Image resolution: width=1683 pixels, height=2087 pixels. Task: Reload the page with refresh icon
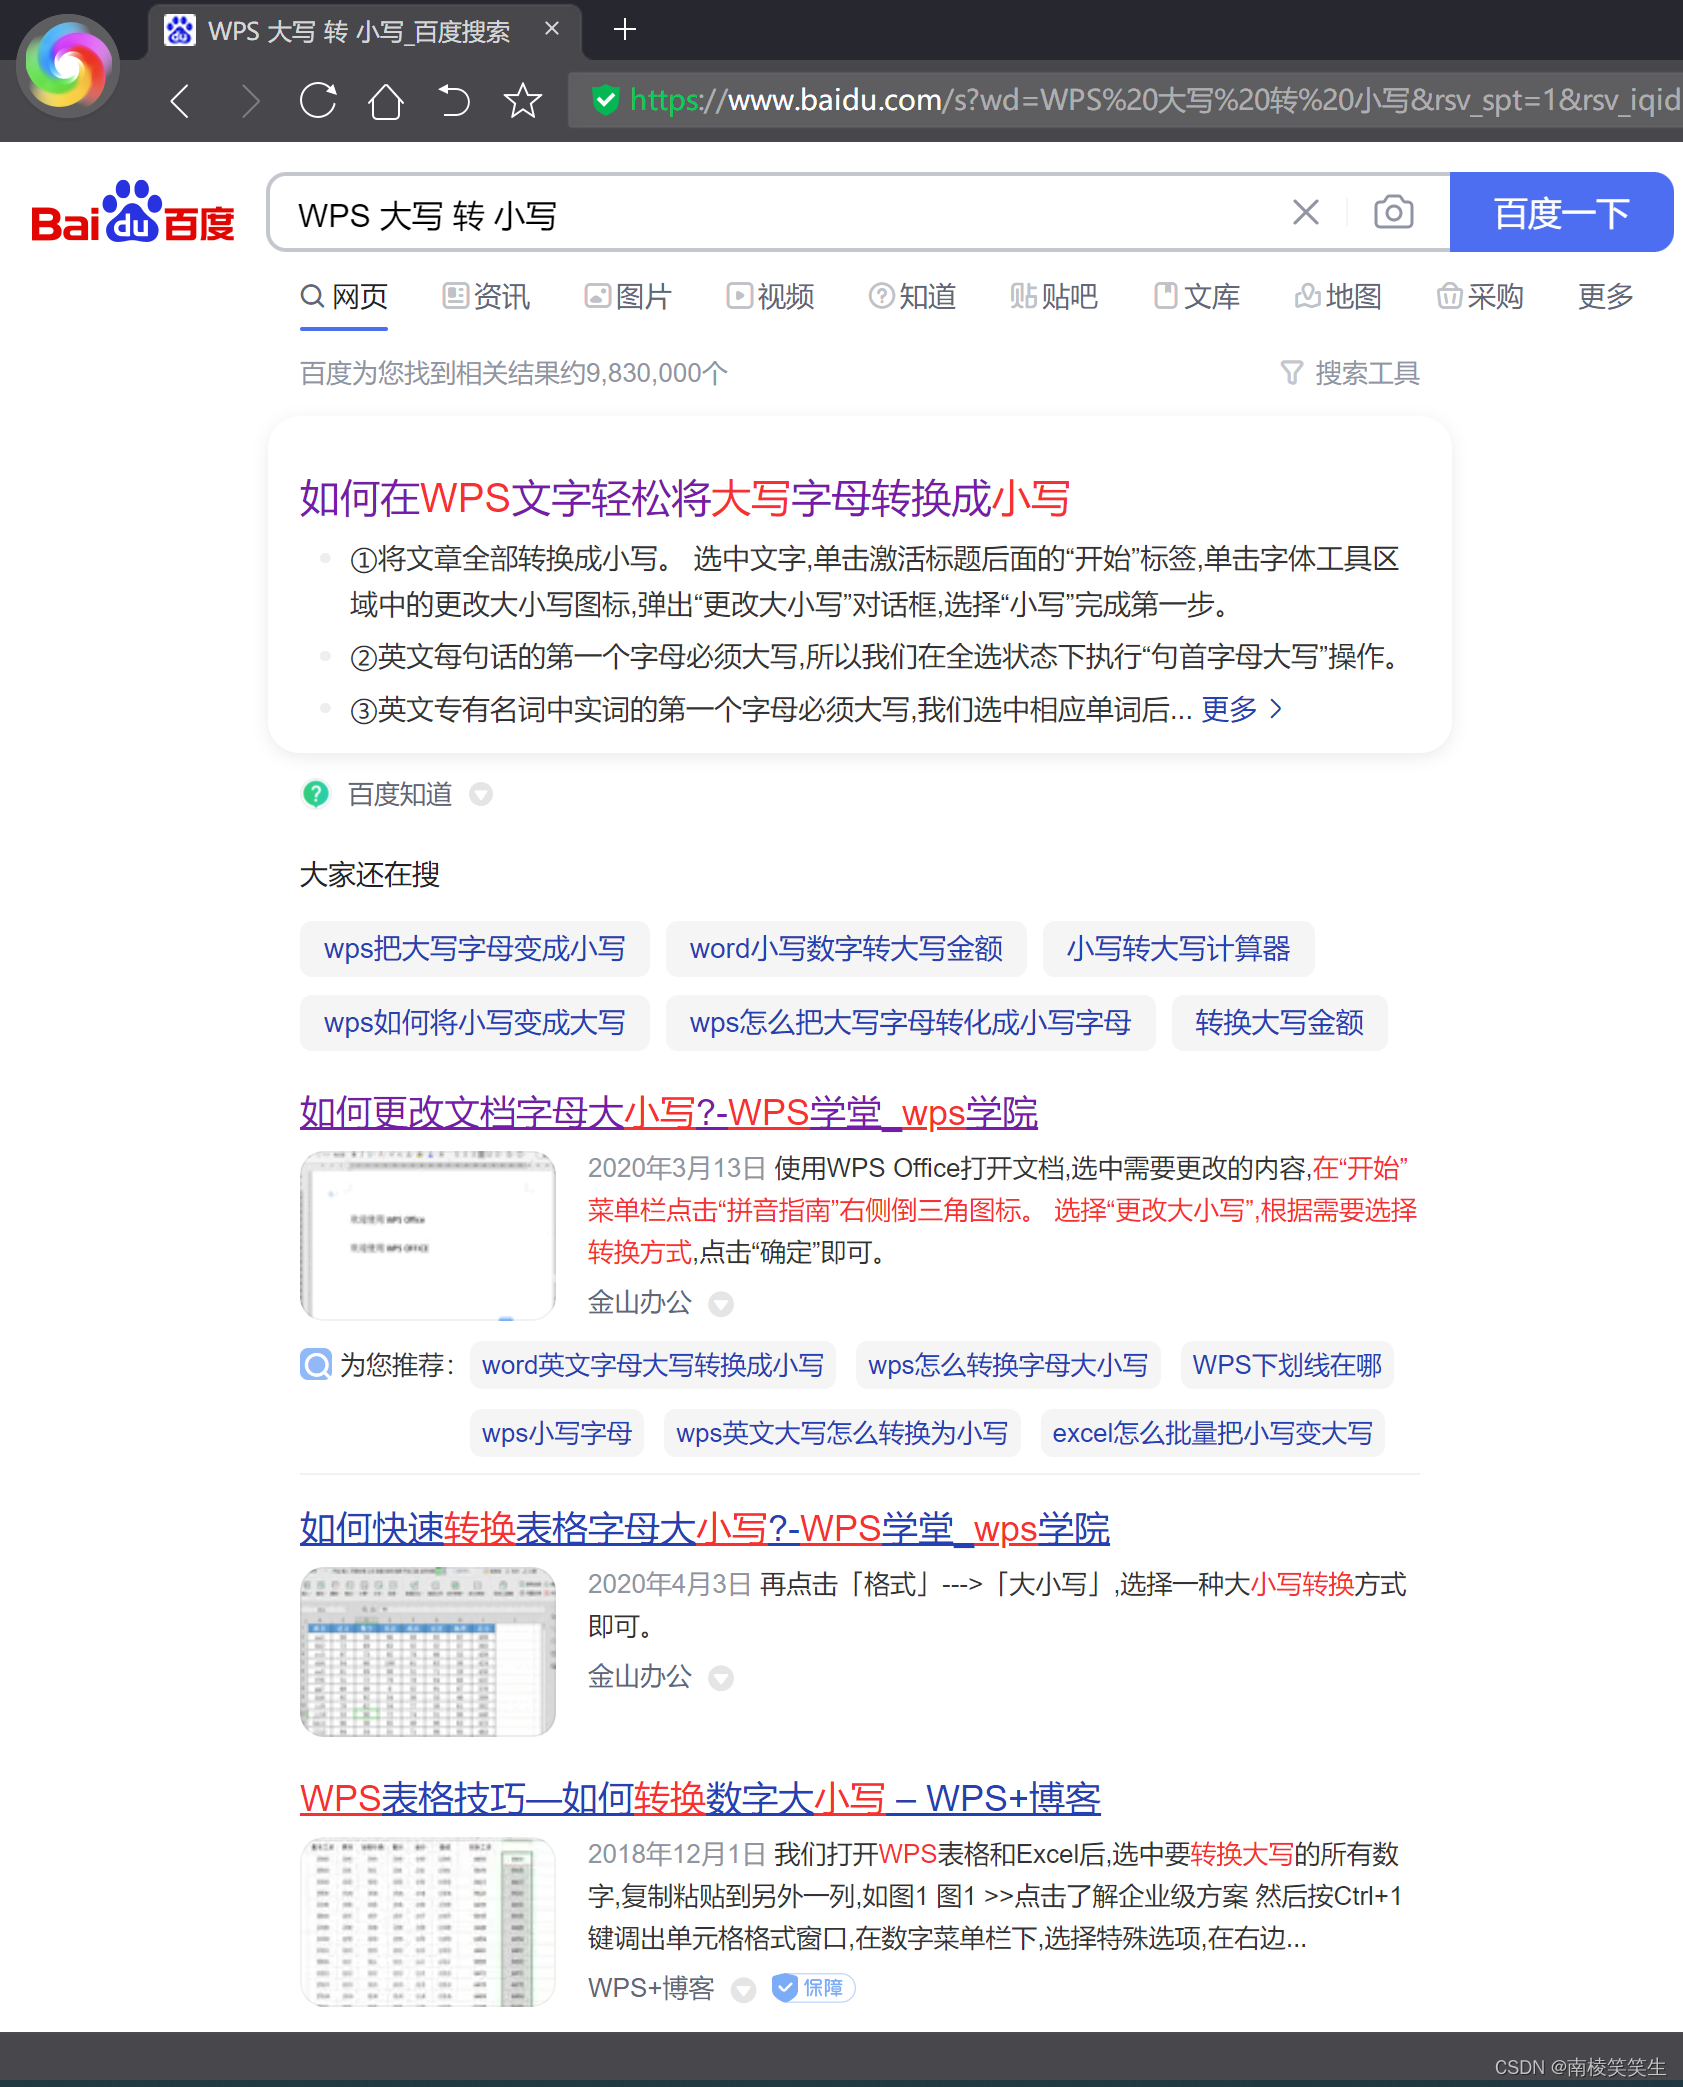[318, 100]
